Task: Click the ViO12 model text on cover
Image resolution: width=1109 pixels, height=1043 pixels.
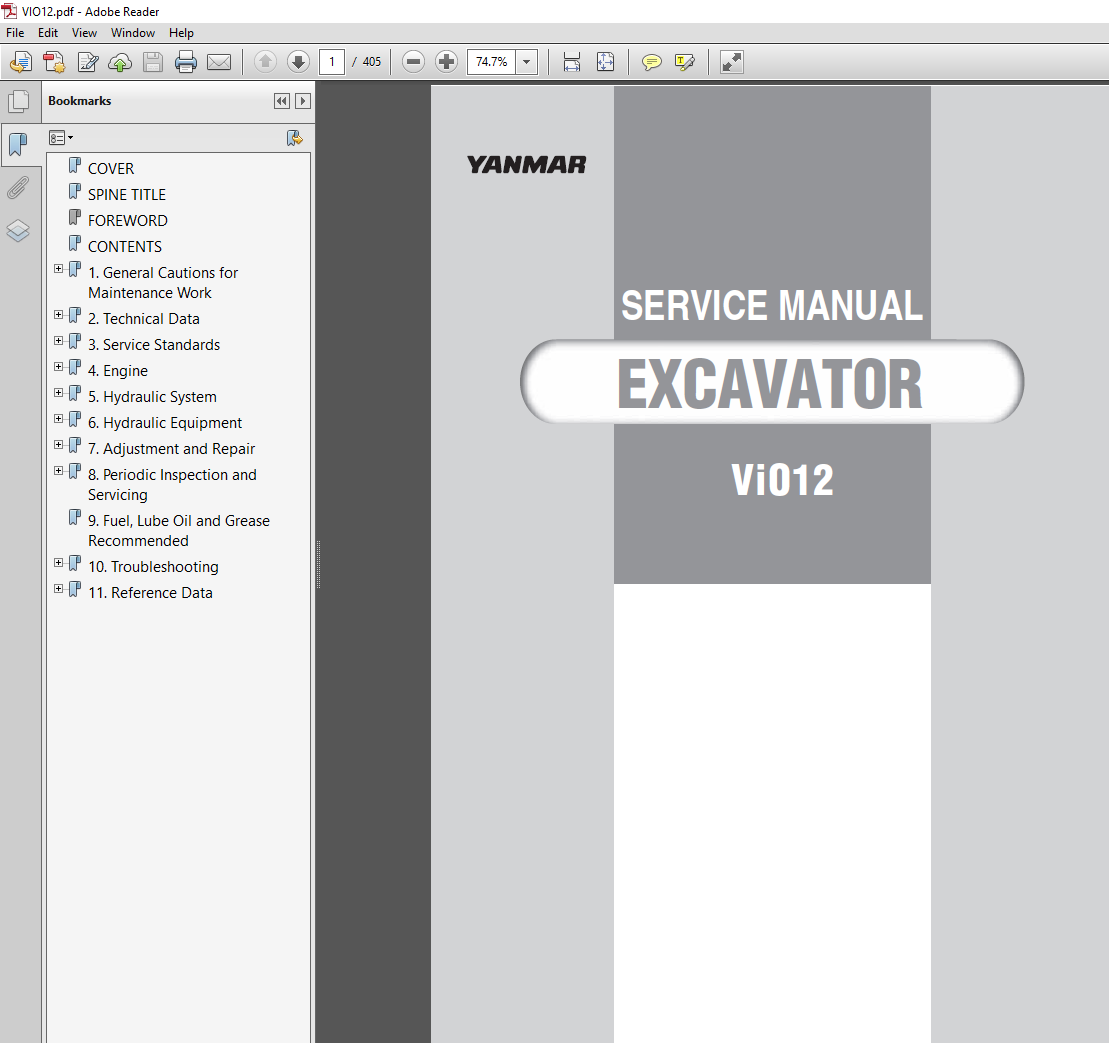Action: pos(782,480)
